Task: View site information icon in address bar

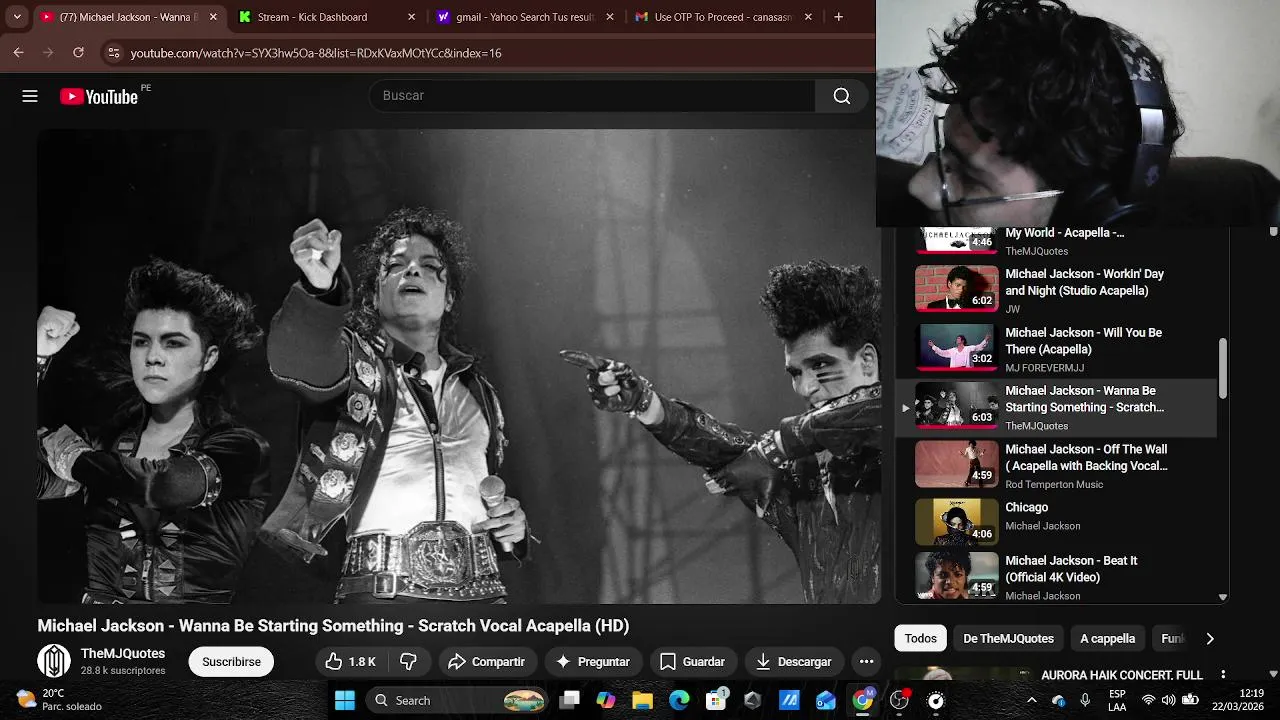Action: pos(113,53)
